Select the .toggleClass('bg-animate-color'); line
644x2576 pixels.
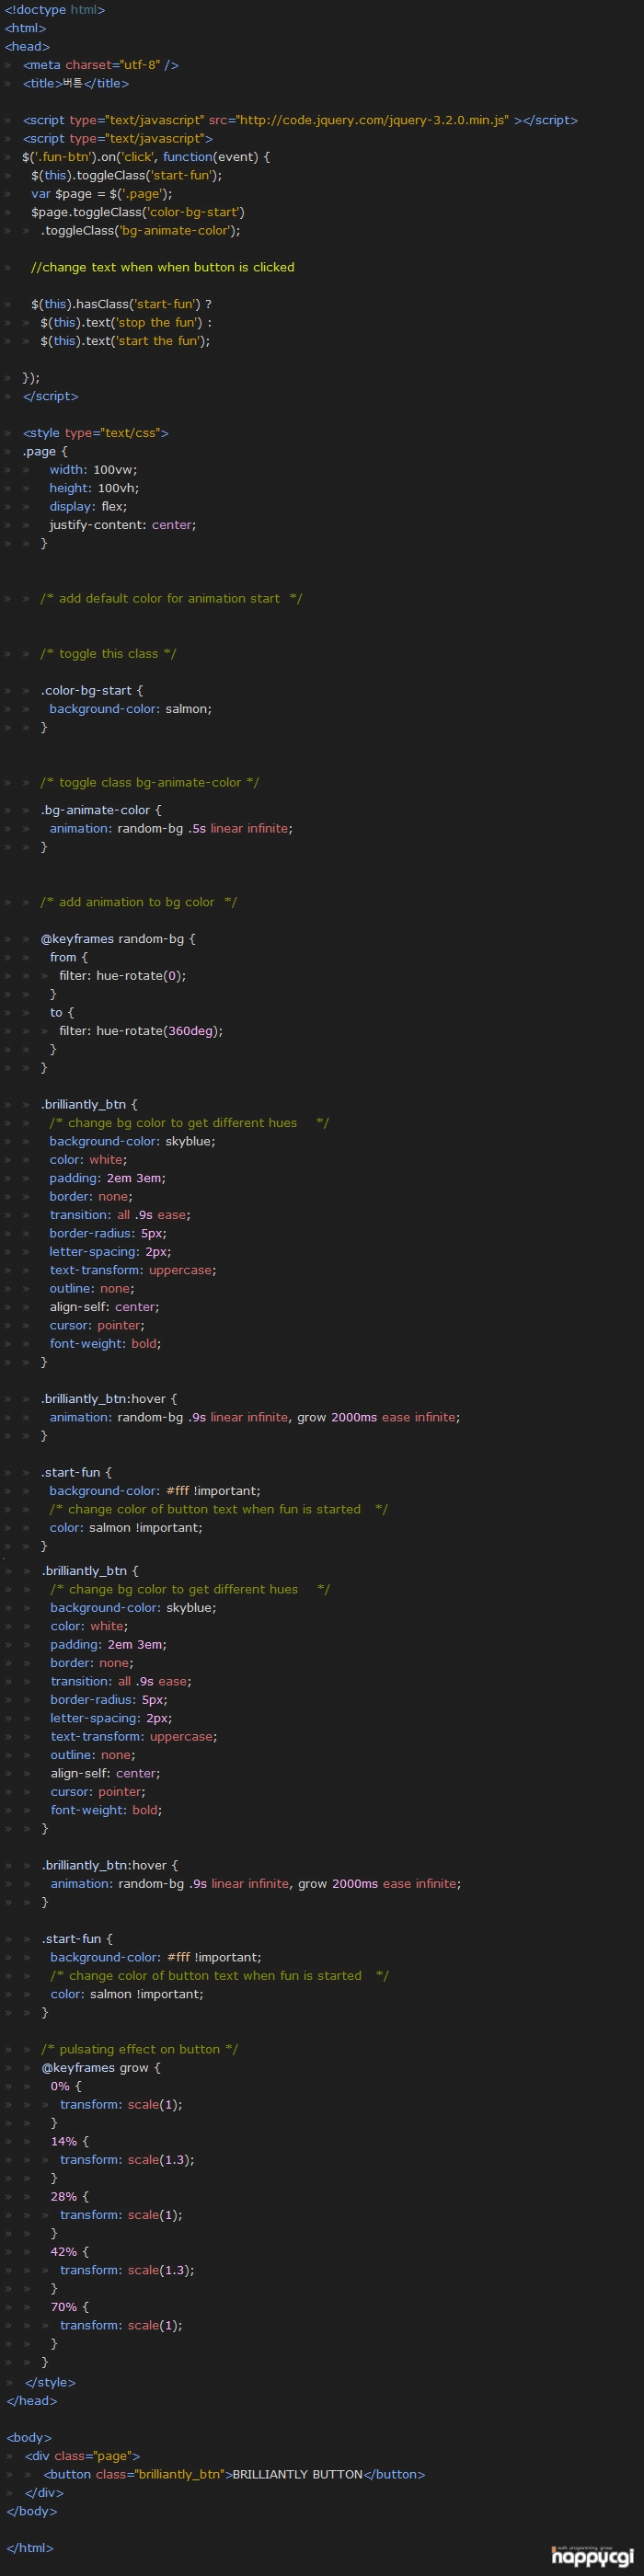pyautogui.click(x=140, y=231)
